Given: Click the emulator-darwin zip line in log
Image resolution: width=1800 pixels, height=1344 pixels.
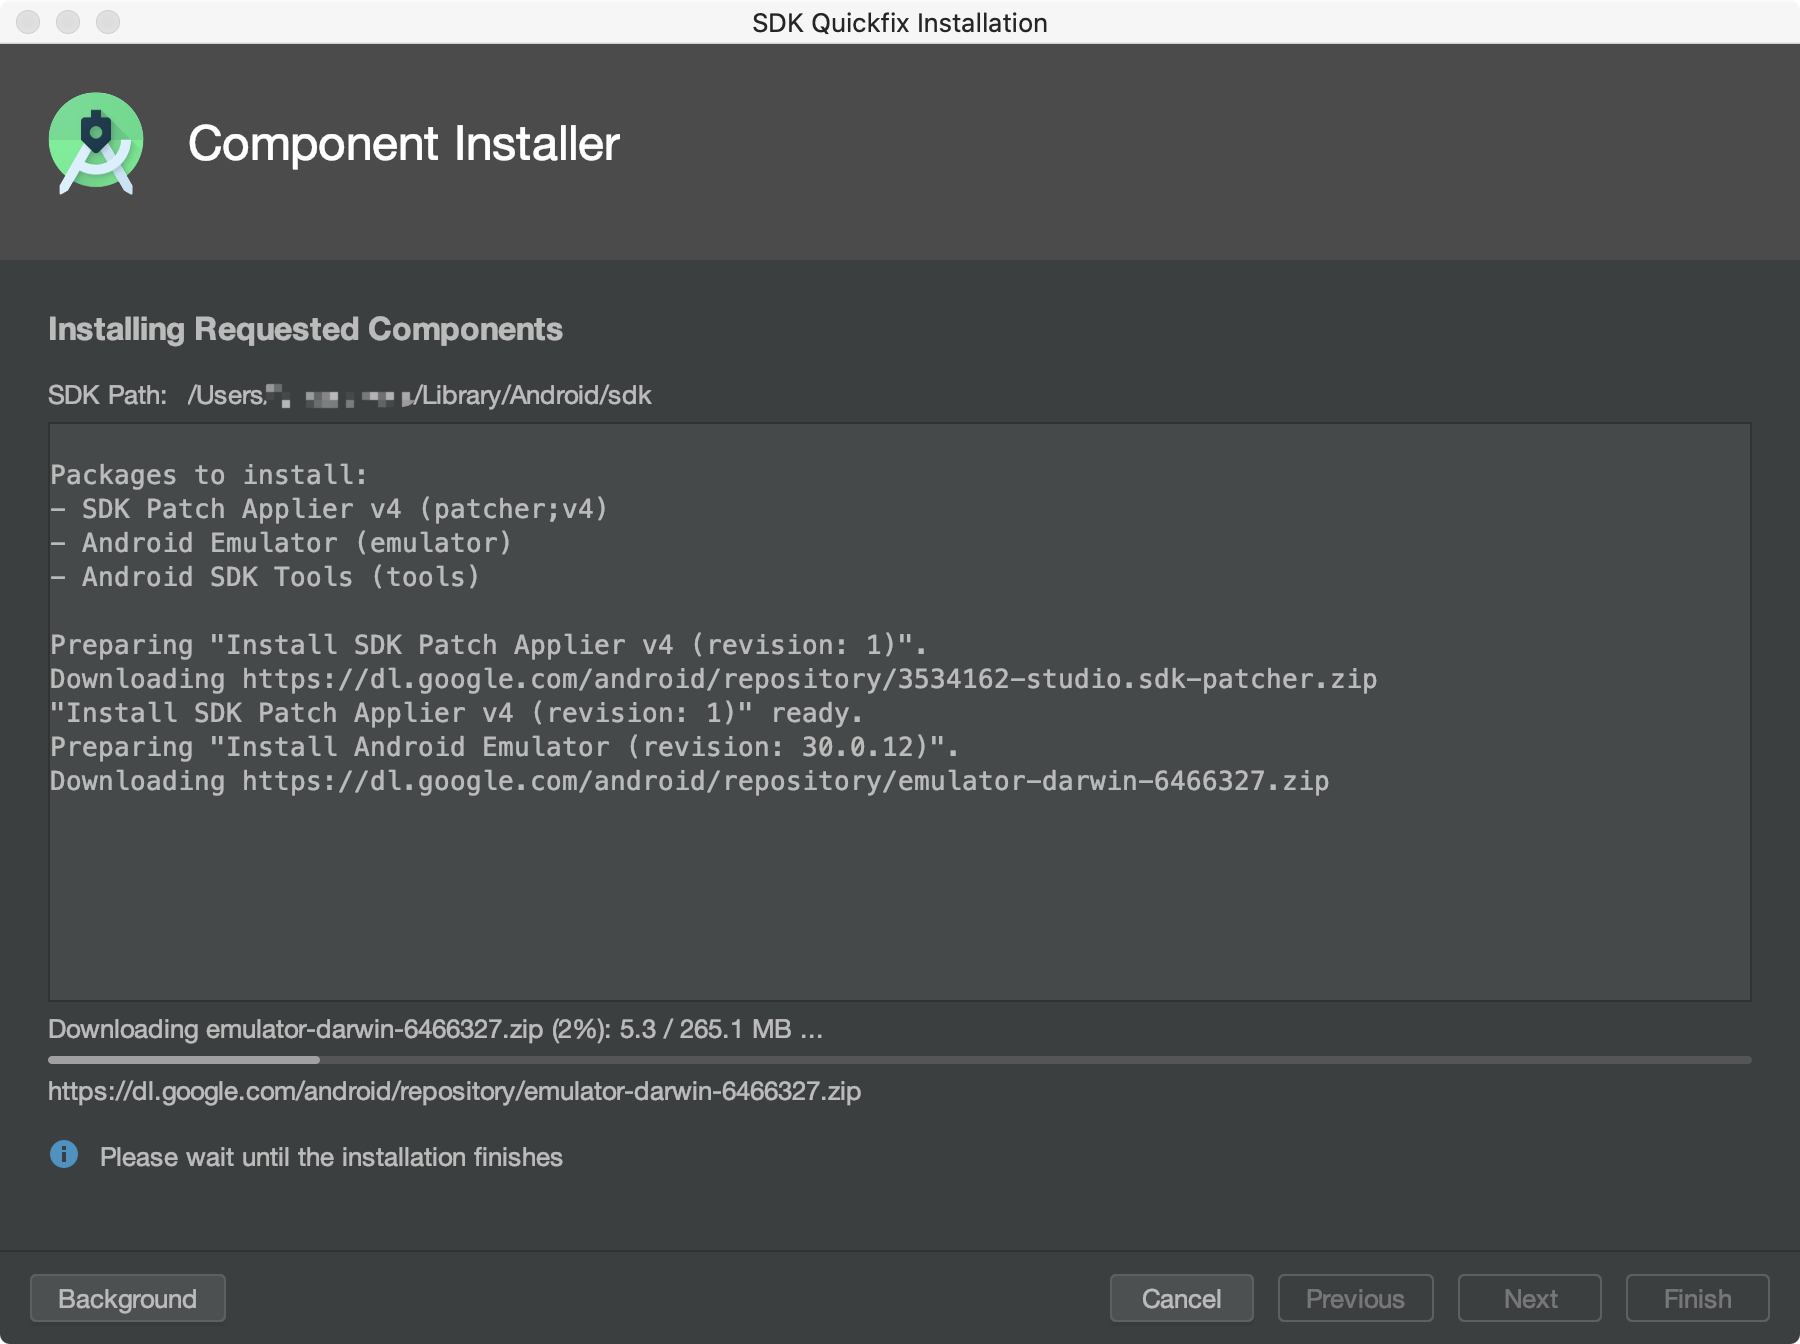Looking at the screenshot, I should coord(689,781).
